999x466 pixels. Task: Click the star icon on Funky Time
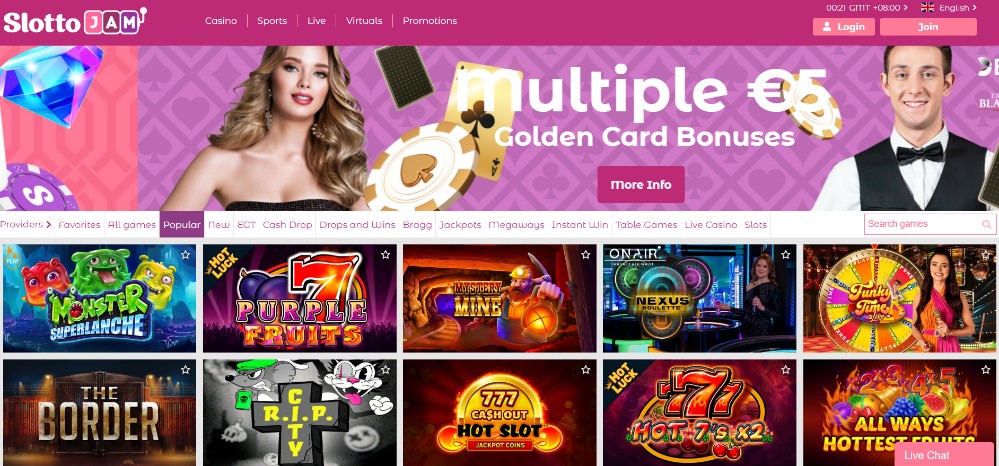(986, 254)
